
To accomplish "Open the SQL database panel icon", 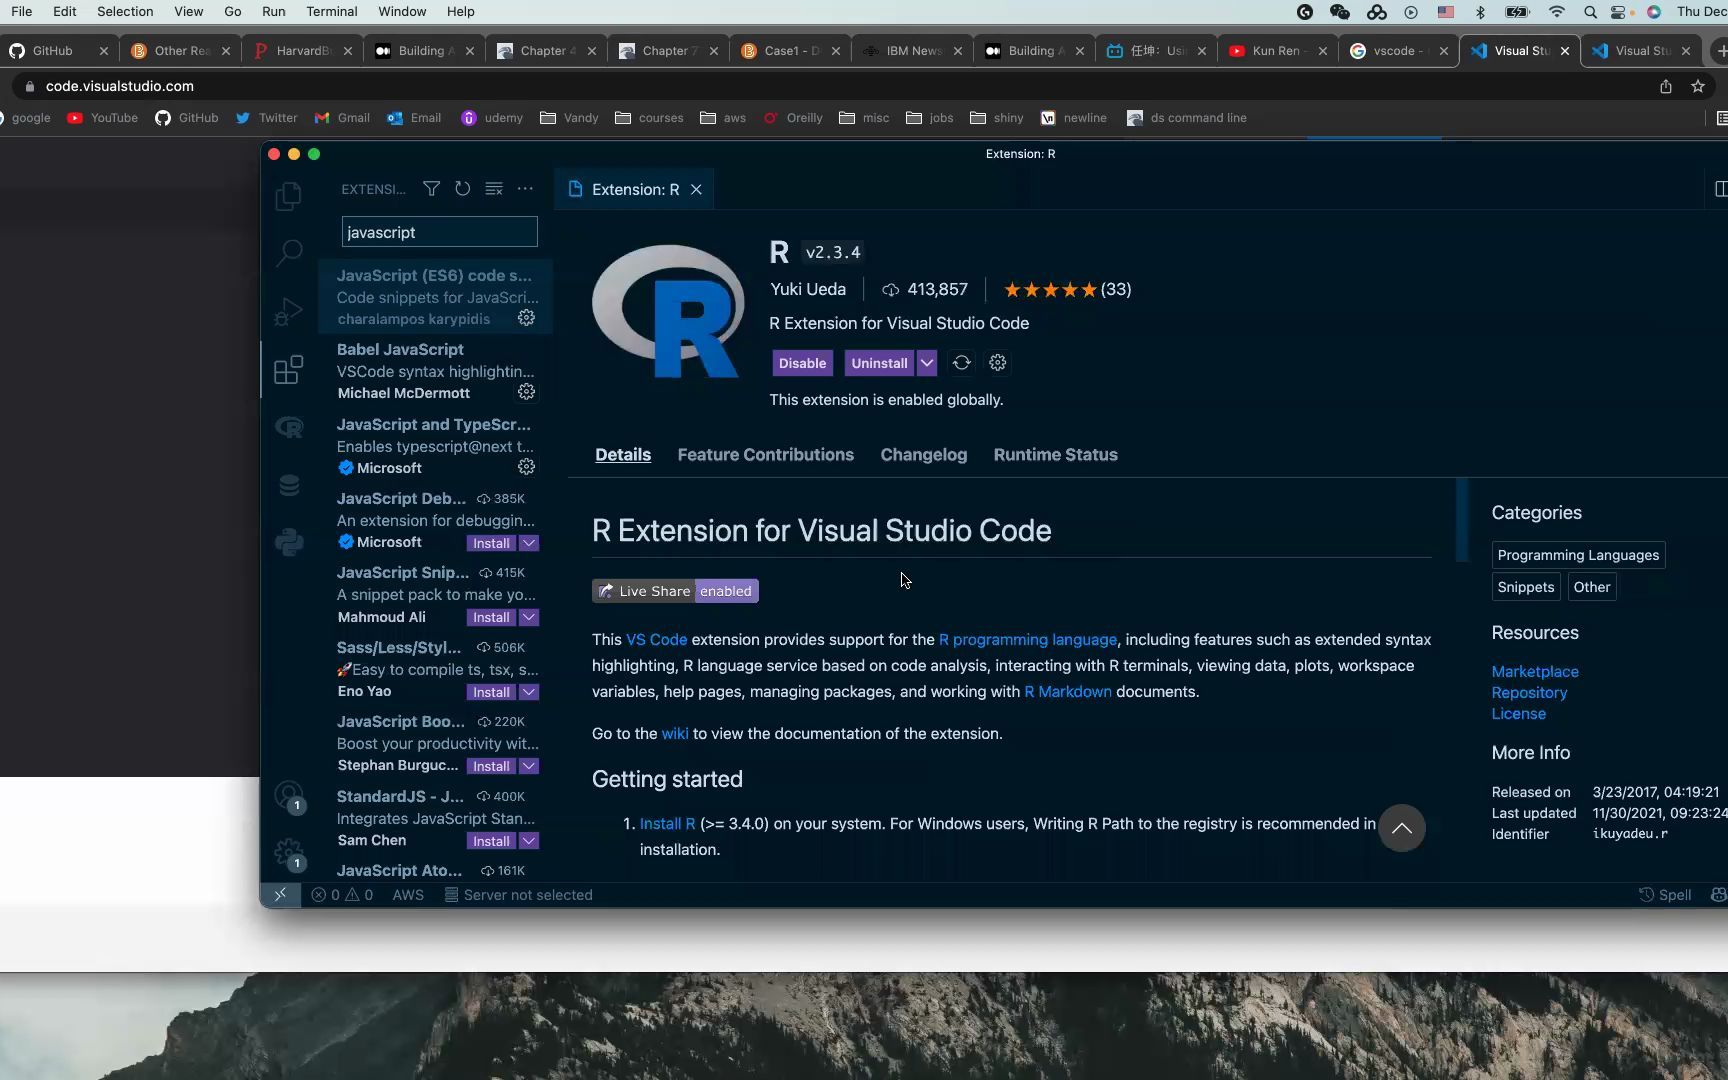I will click(x=289, y=485).
